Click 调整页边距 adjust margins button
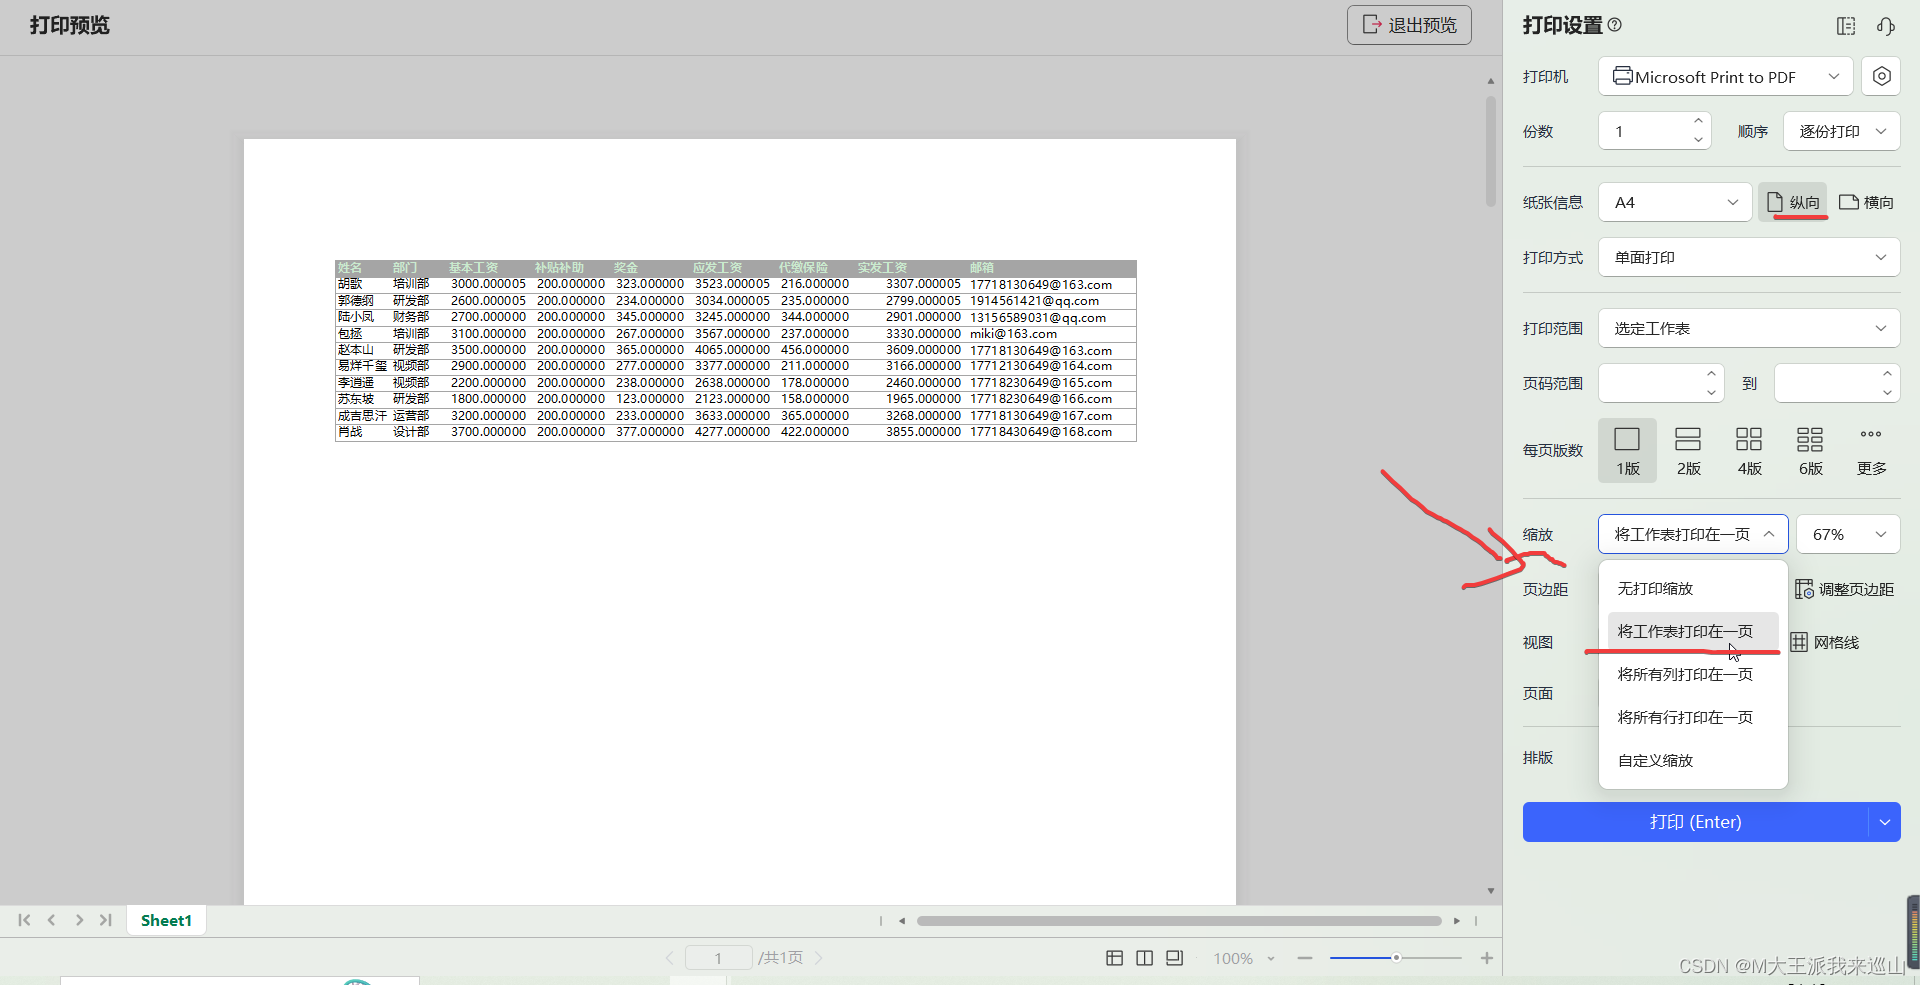Screen dimensions: 1920x985 click(1844, 589)
